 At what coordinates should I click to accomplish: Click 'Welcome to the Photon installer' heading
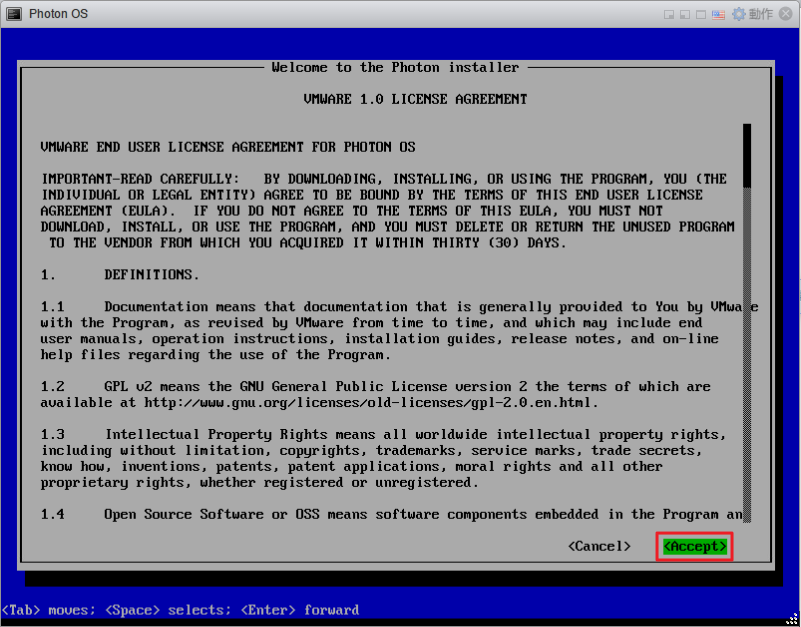[395, 67]
